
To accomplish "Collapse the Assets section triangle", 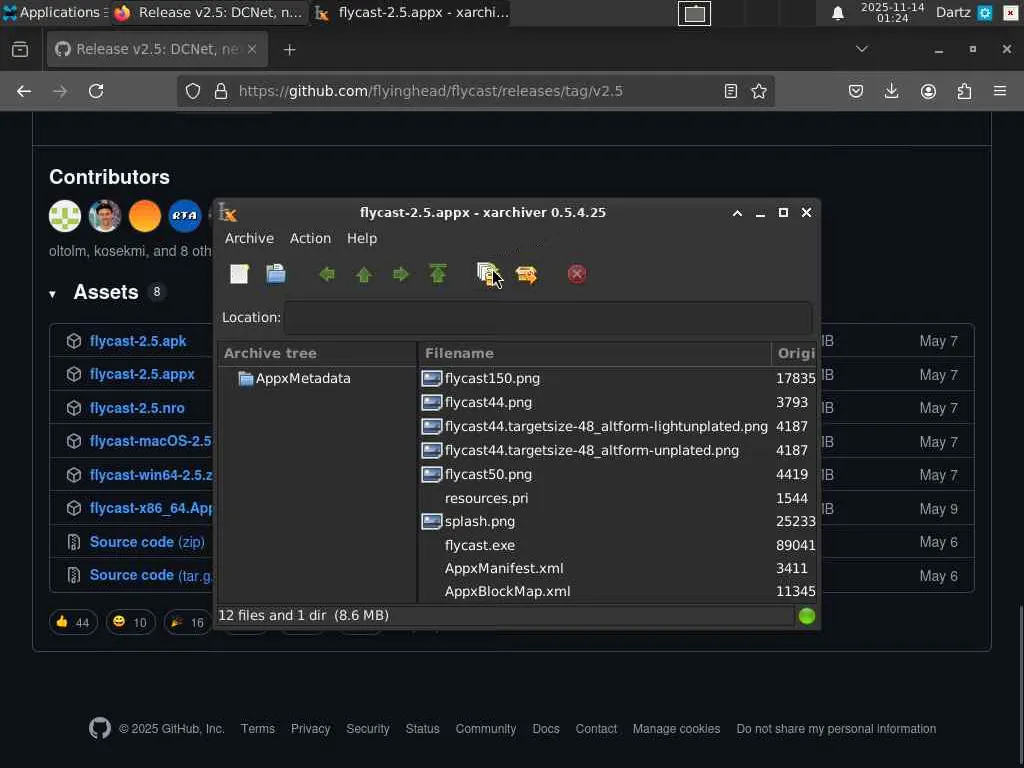I will (52, 294).
